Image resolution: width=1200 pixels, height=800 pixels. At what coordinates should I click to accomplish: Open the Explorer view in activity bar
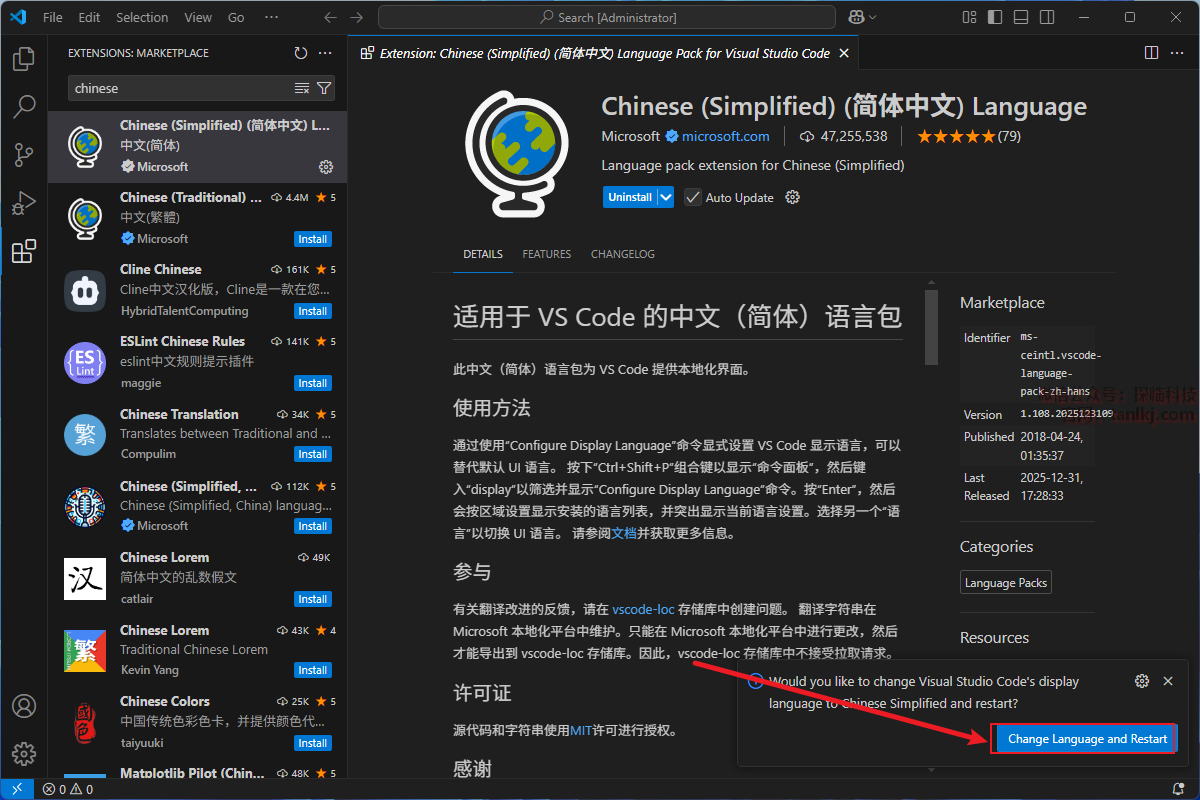24,59
